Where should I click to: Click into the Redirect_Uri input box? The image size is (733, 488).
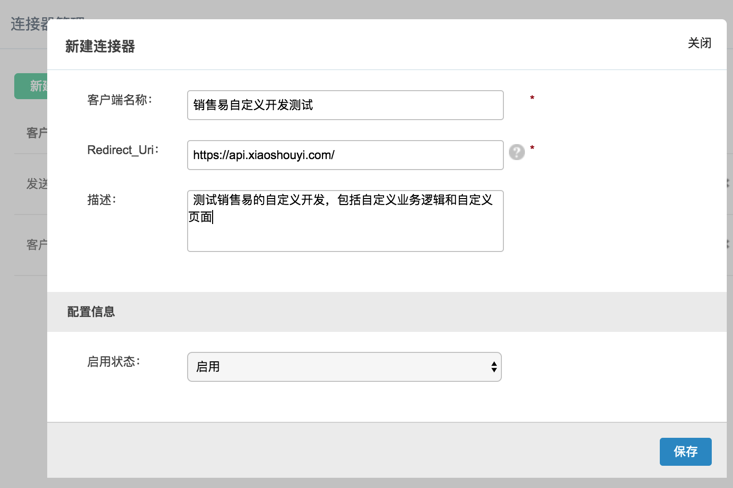point(345,155)
